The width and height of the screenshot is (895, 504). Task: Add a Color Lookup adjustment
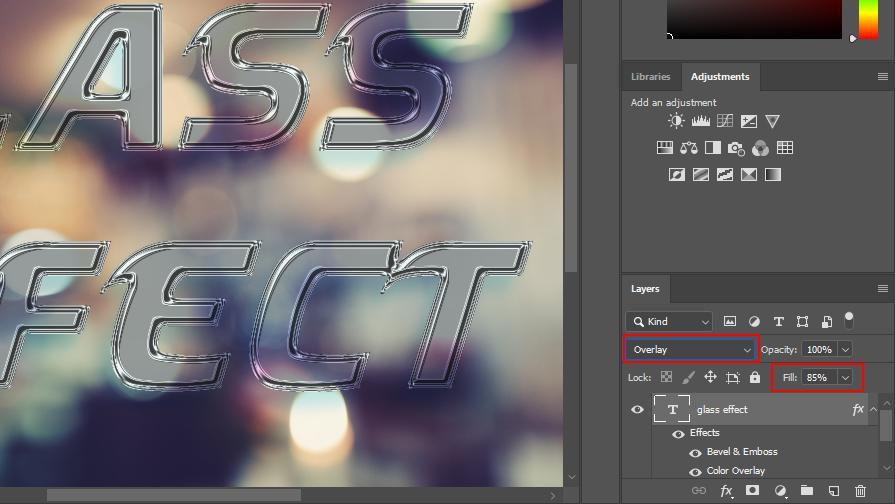785,148
